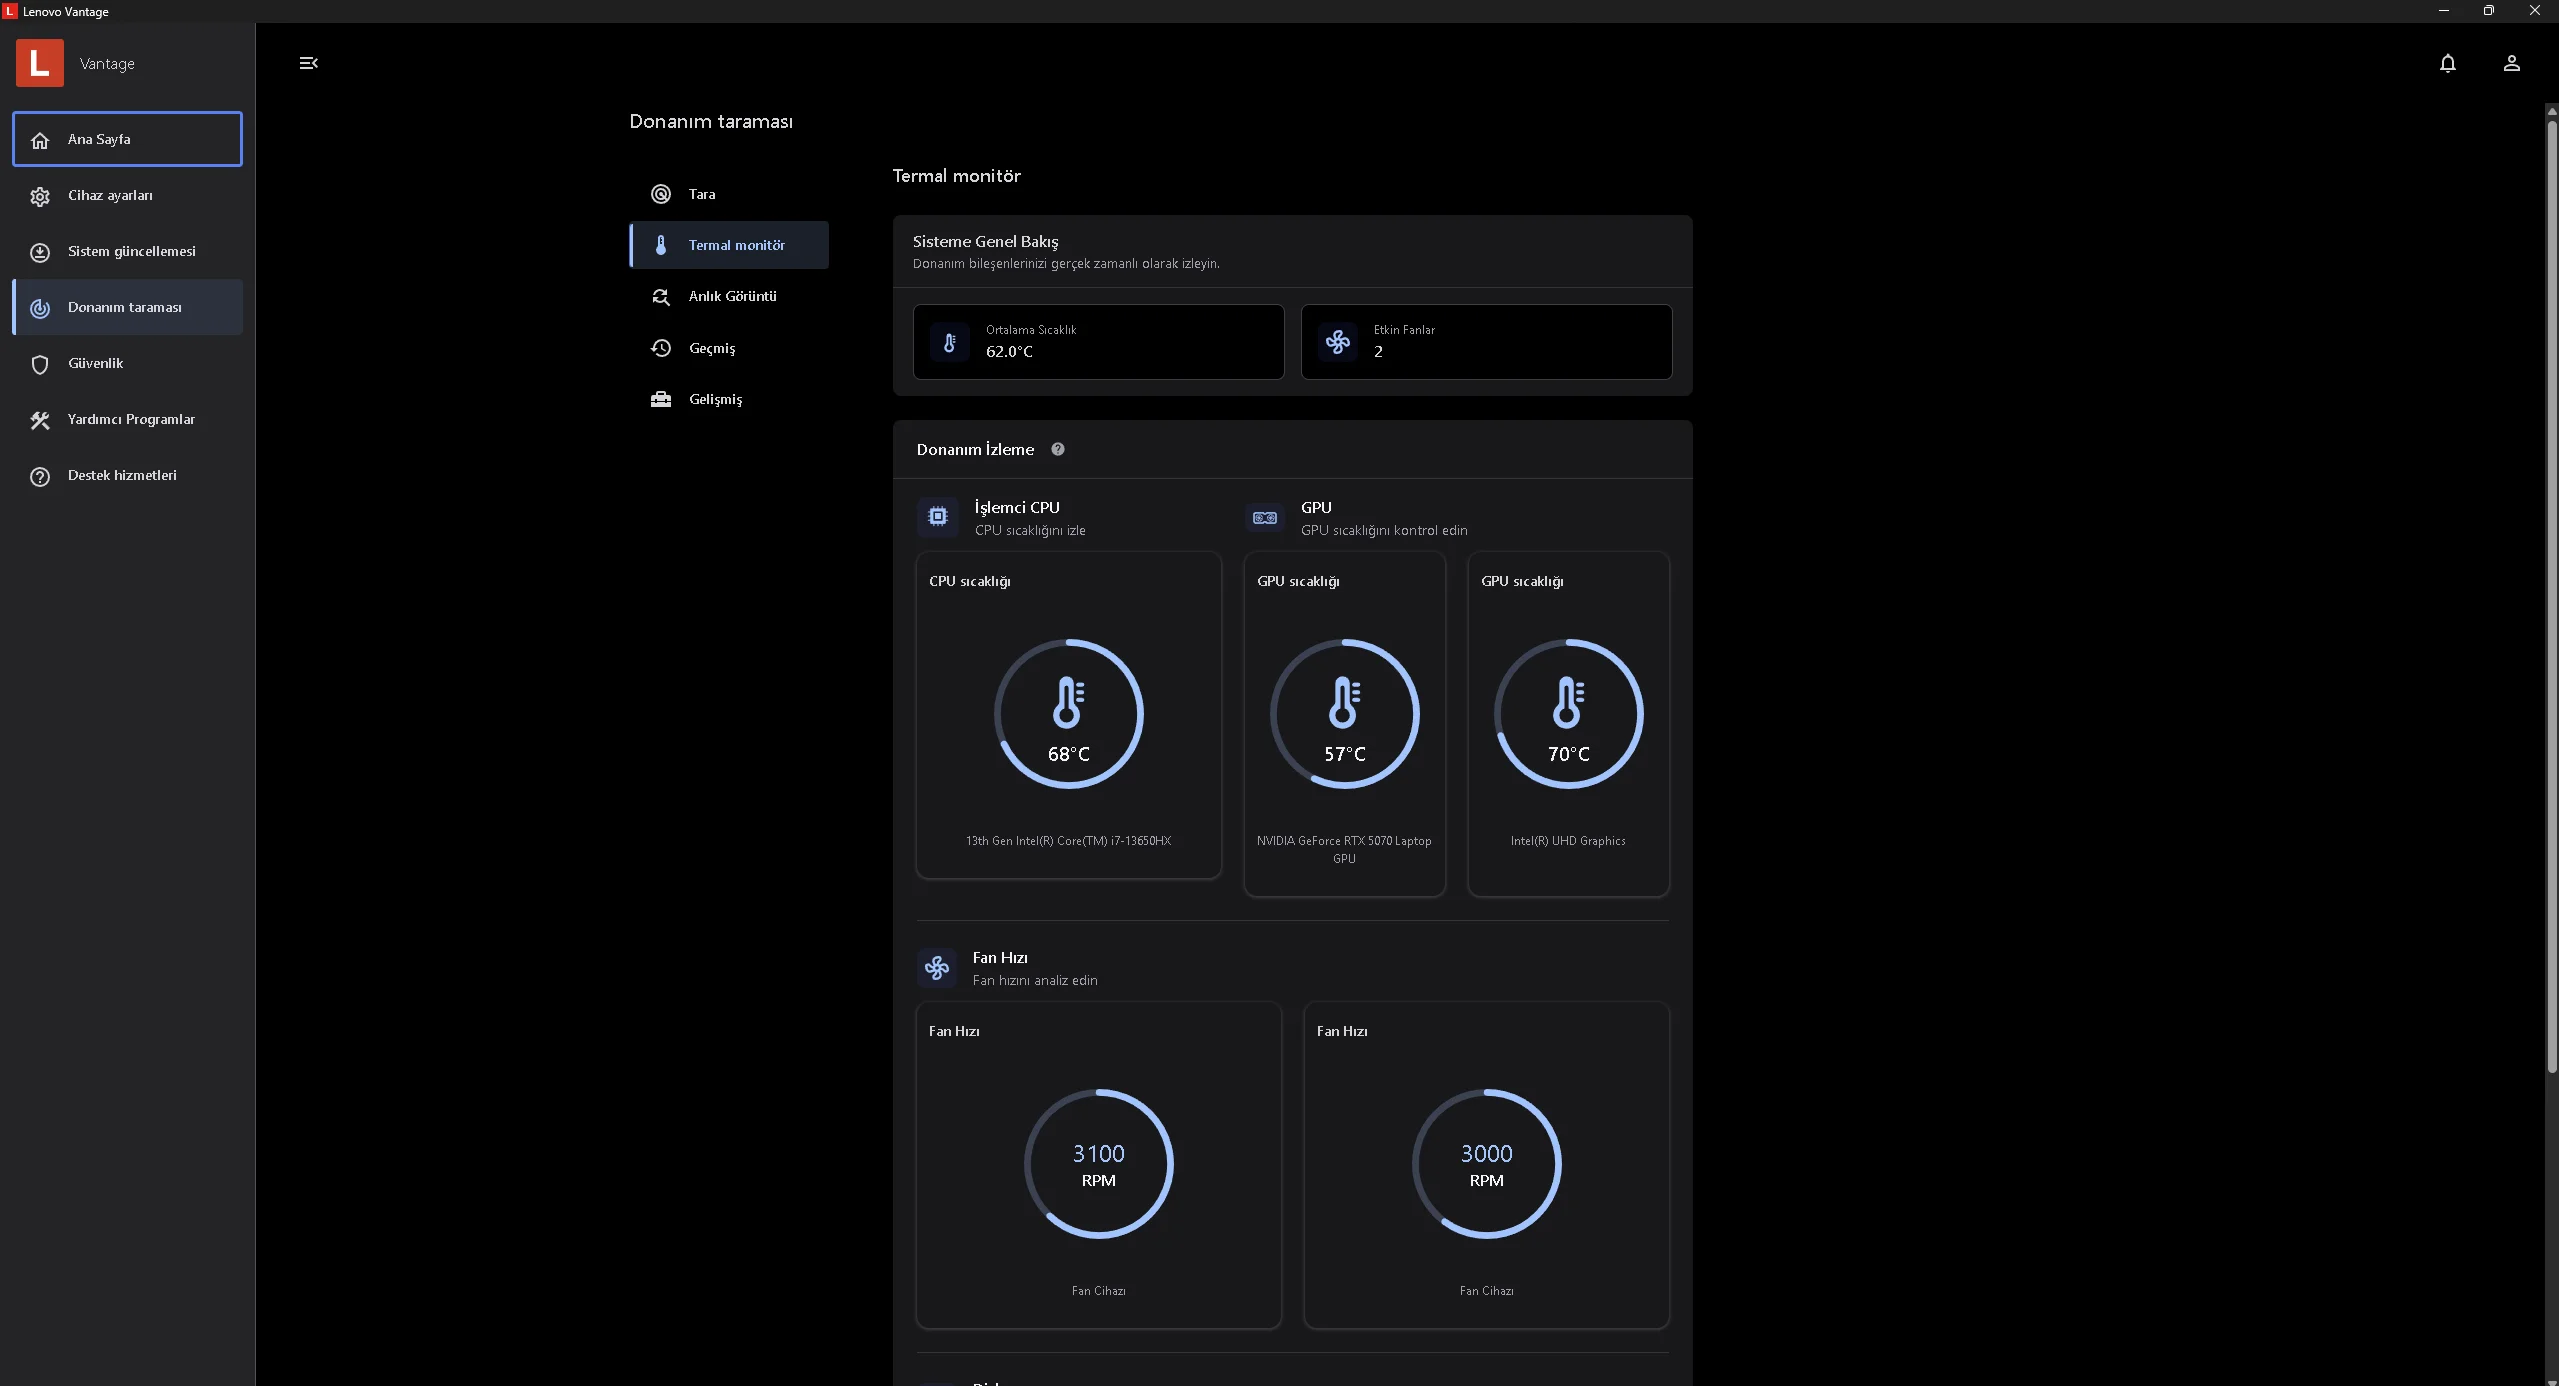2559x1386 pixels.
Task: Open Sistem güncellemesi page
Action: click(127, 251)
